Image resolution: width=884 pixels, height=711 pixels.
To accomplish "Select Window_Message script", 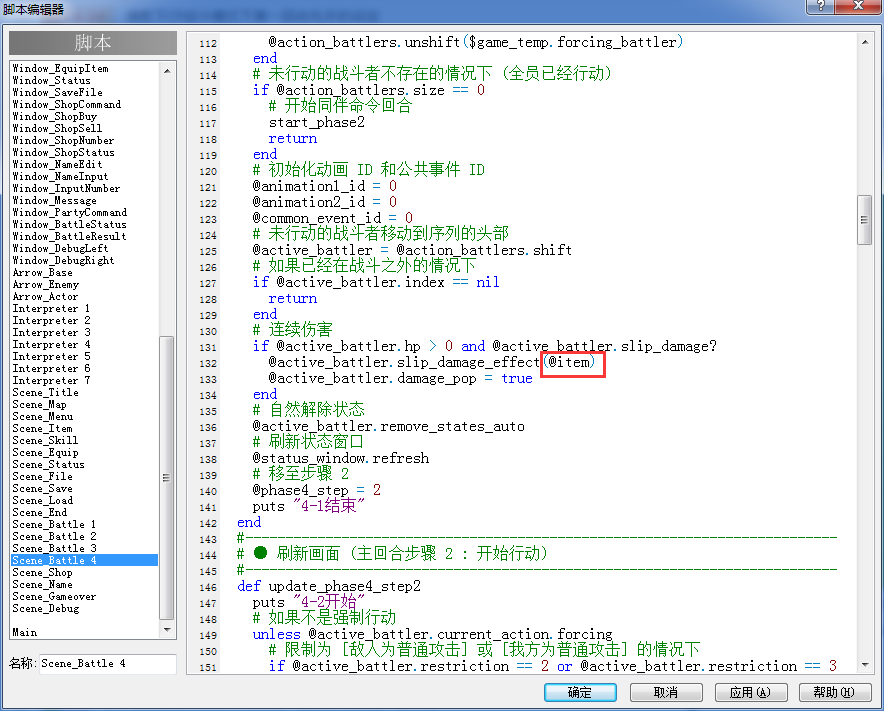I will pyautogui.click(x=55, y=200).
